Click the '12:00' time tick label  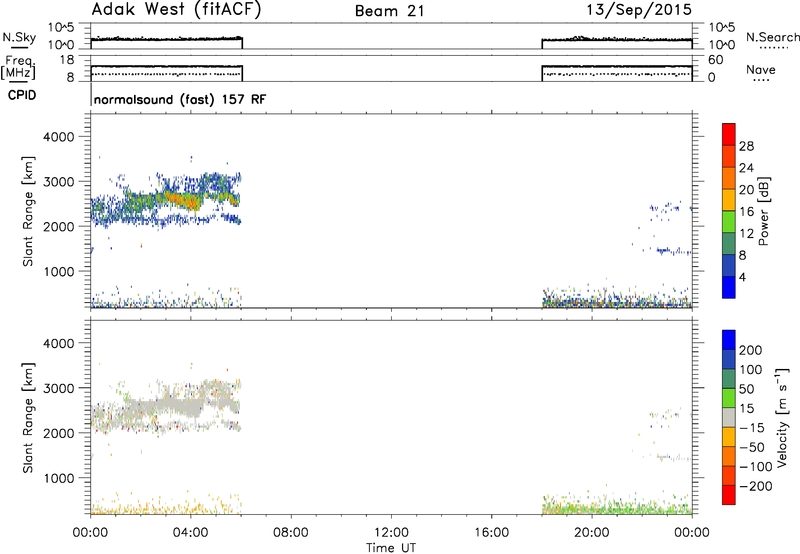(x=391, y=533)
